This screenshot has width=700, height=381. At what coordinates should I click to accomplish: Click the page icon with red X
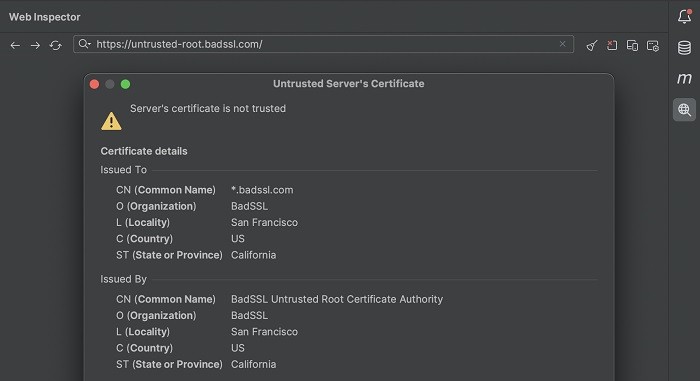pos(612,45)
